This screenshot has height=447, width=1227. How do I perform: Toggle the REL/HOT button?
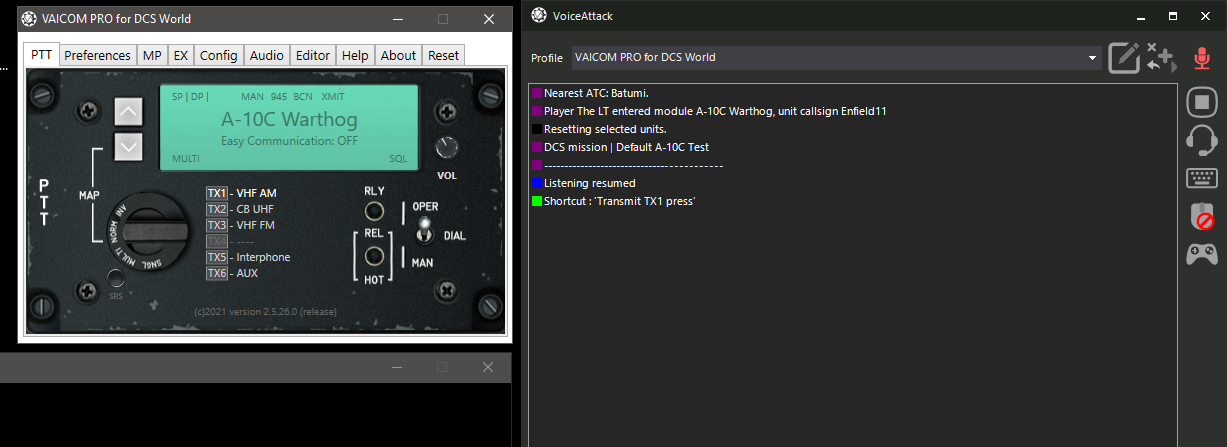[x=375, y=256]
